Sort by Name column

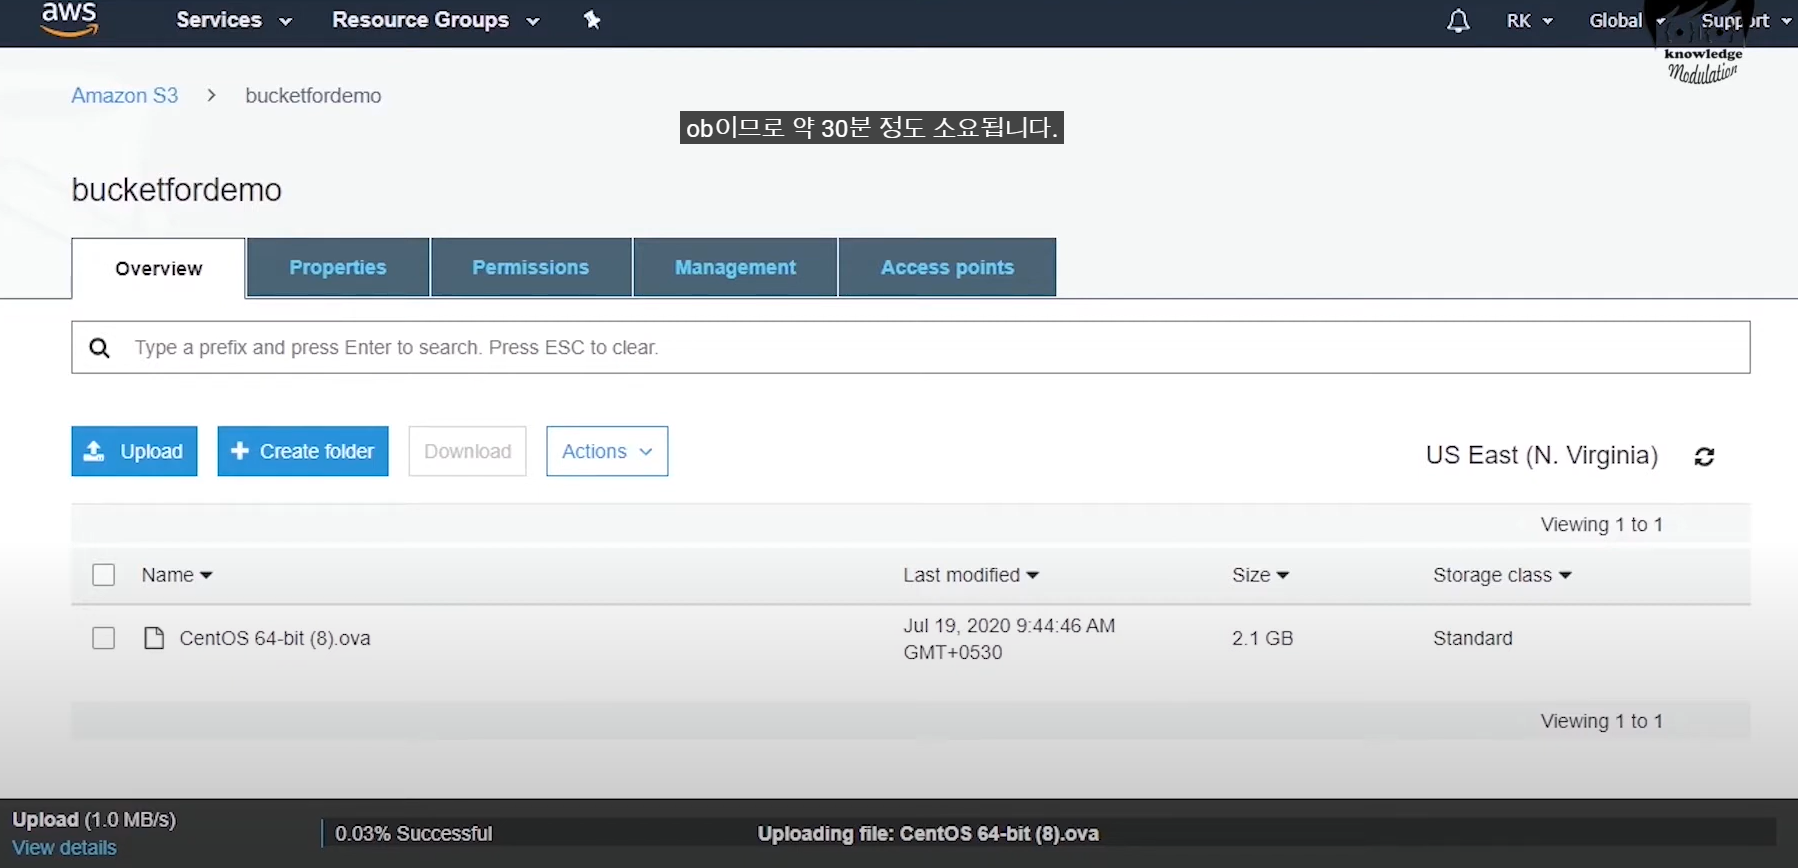(177, 575)
